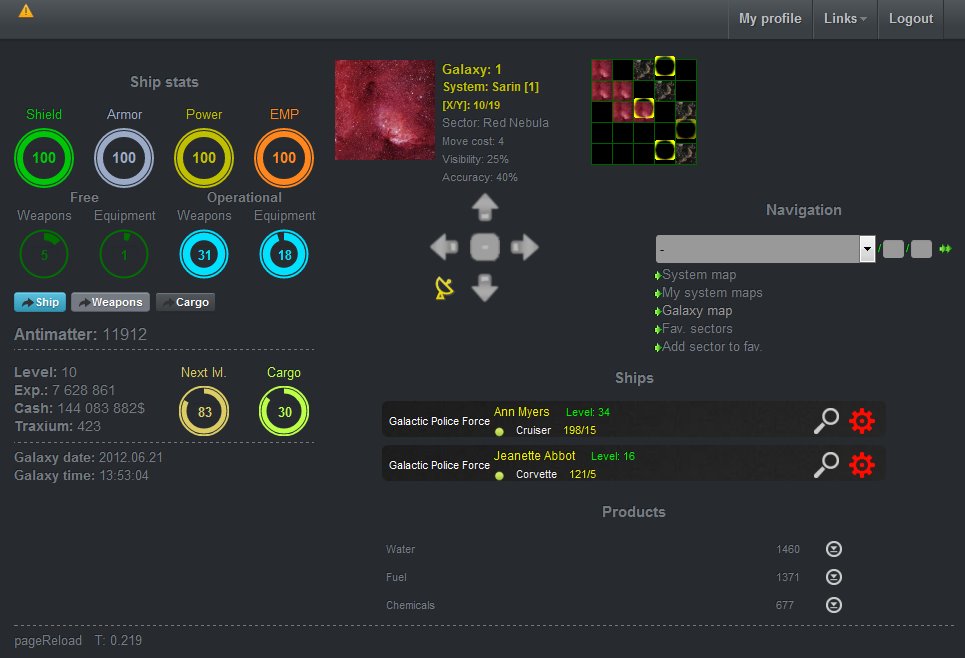Switch to the Weapons tab

110,302
